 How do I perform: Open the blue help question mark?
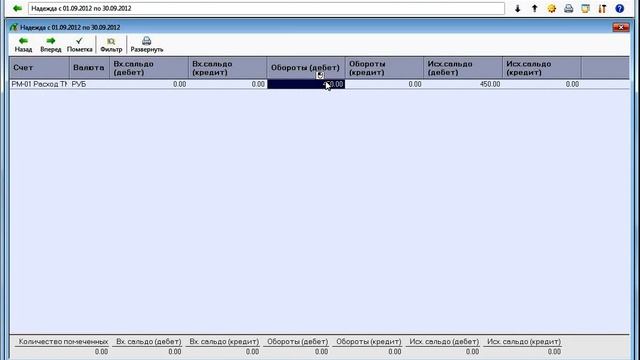pyautogui.click(x=620, y=9)
